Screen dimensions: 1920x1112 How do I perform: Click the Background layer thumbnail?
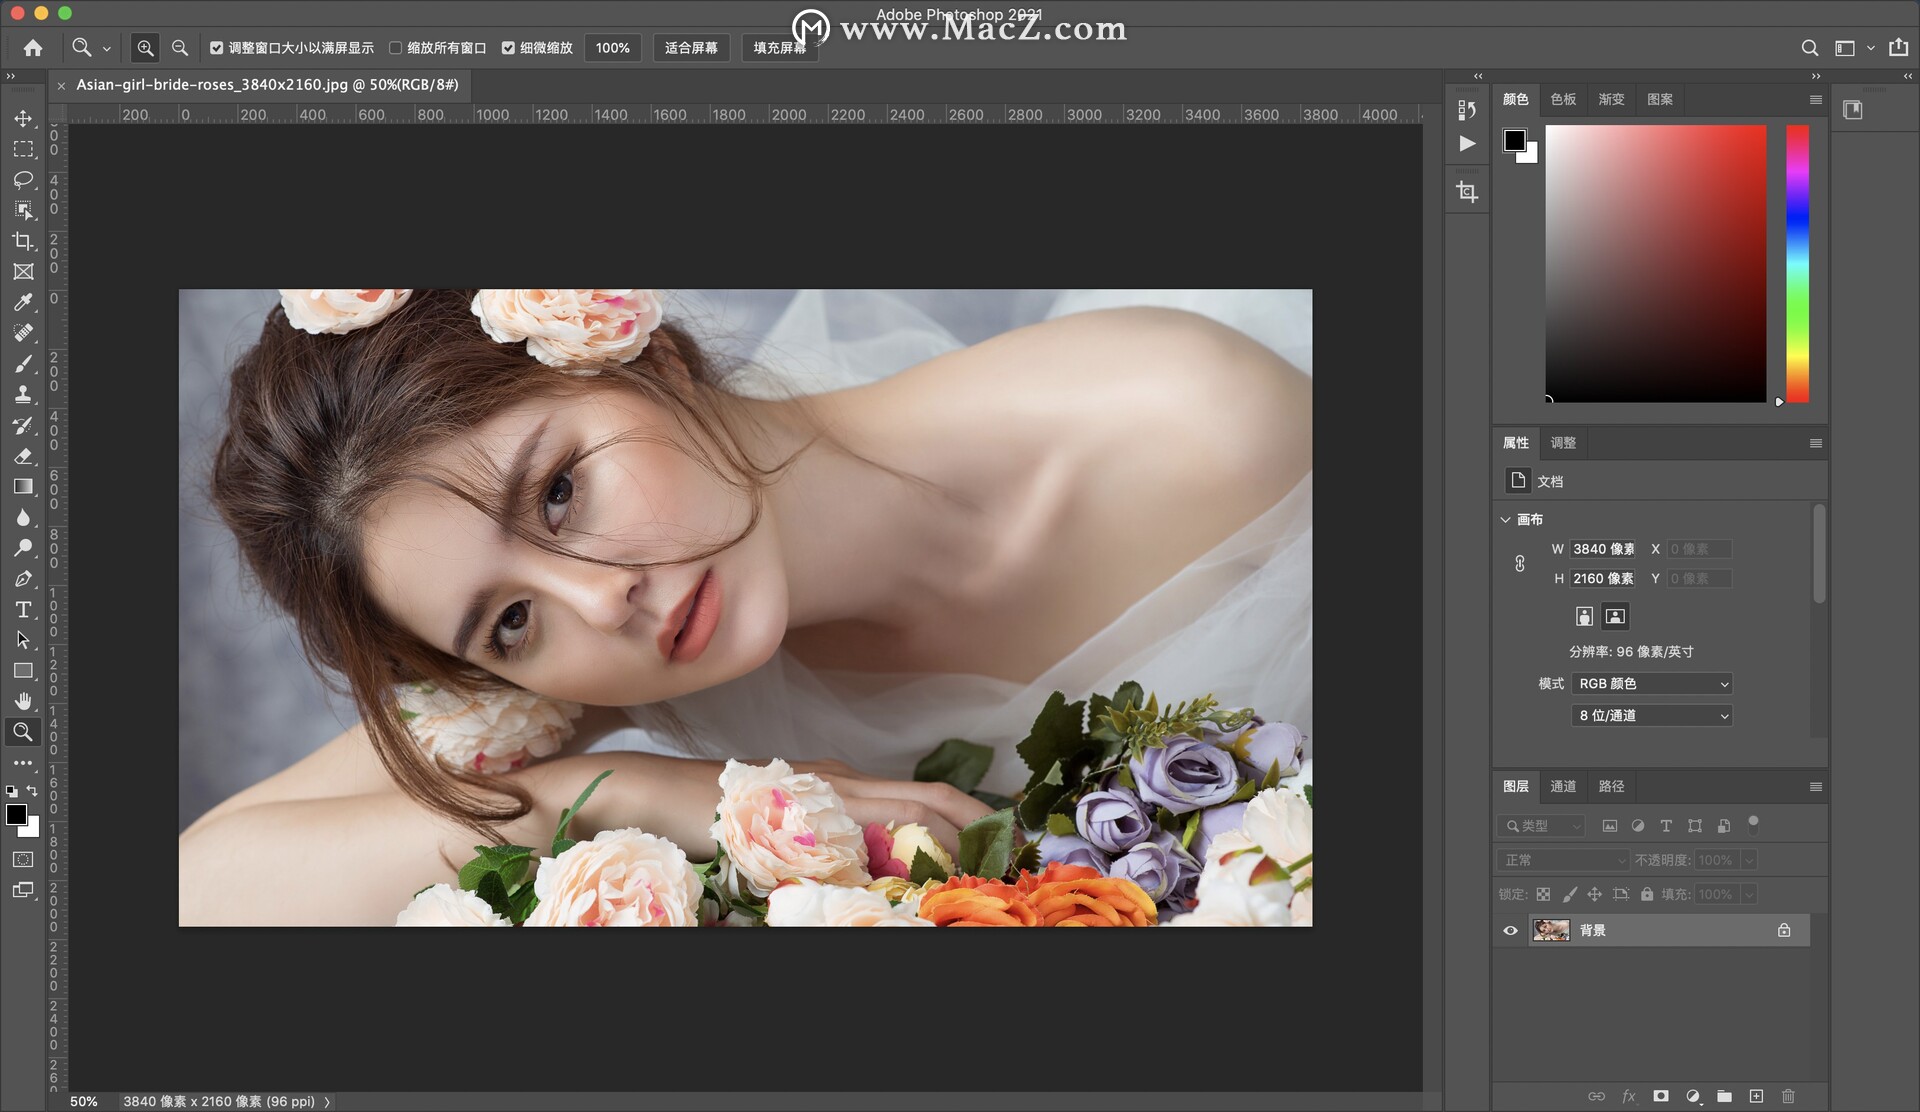(x=1551, y=928)
